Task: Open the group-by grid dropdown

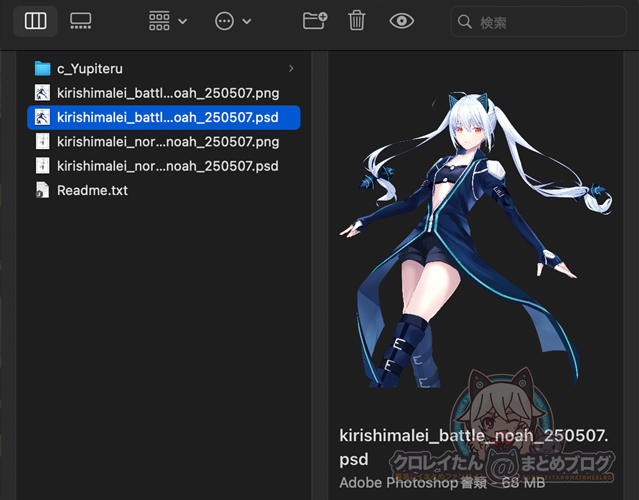Action: [167, 21]
